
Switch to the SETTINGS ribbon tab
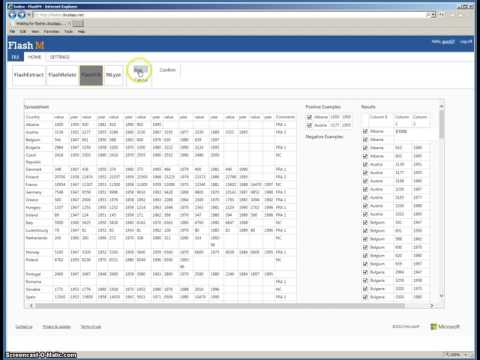tap(60, 57)
